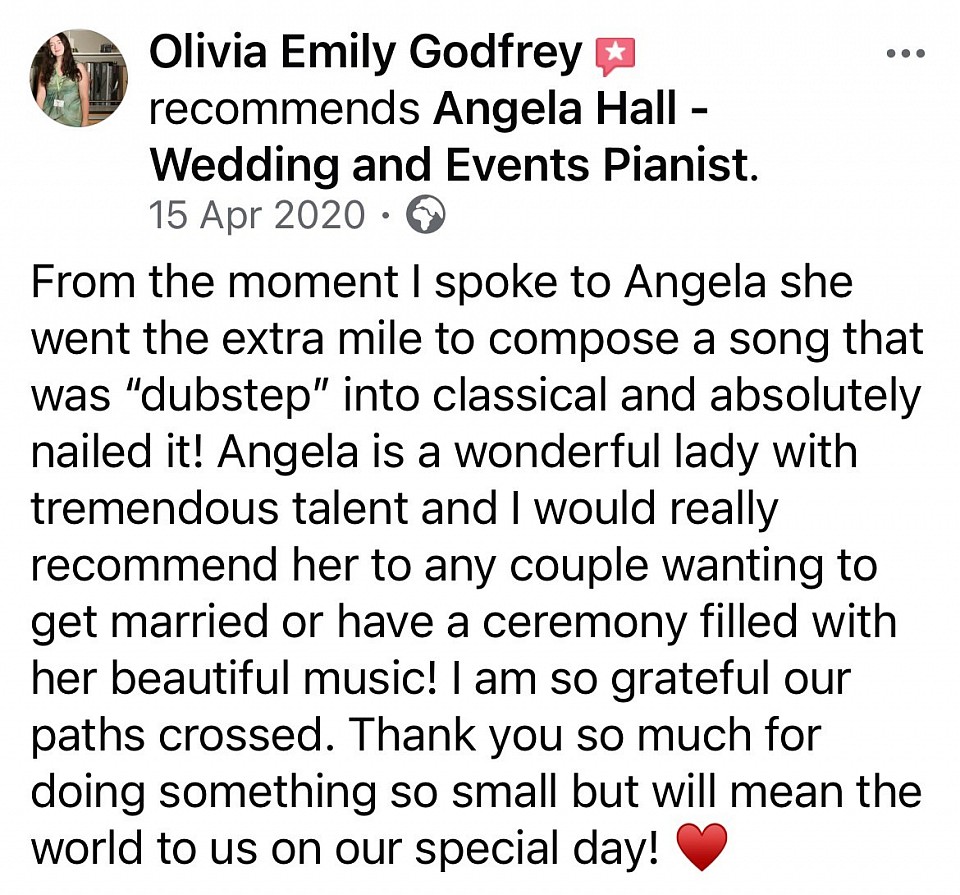Image resolution: width=960 pixels, height=895 pixels.
Task: Open Olivia Emily Godfrey's profile picture
Action: [x=79, y=78]
